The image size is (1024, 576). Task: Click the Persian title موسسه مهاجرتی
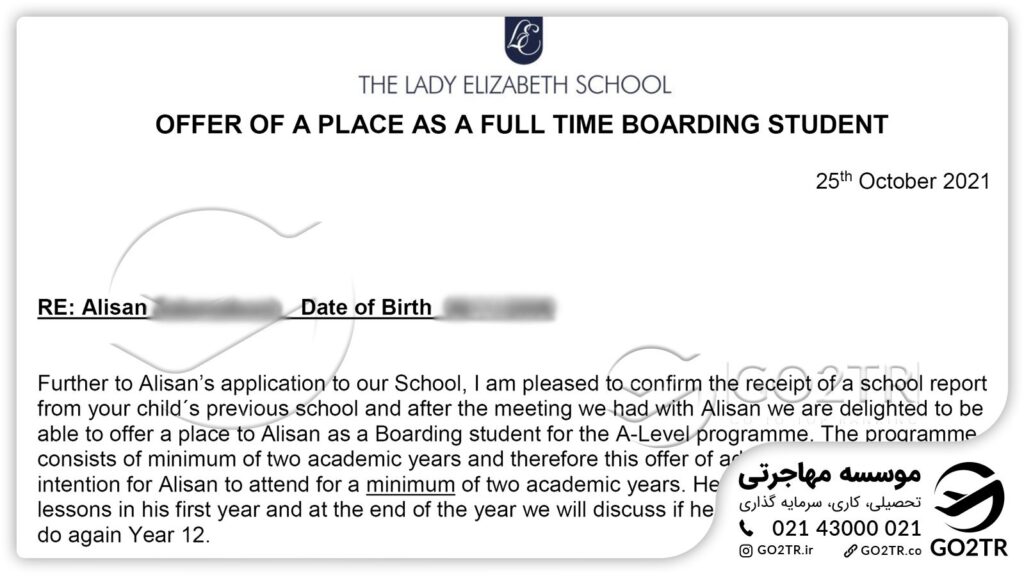(x=829, y=475)
